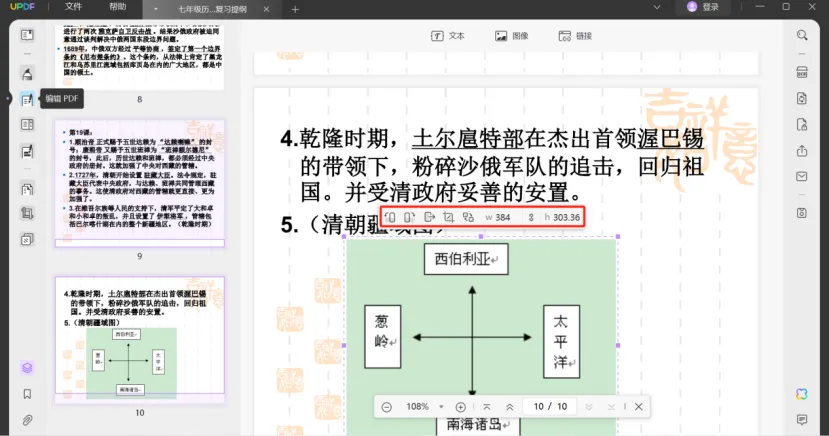Crop the selected image
The image size is (829, 436).
pos(448,217)
